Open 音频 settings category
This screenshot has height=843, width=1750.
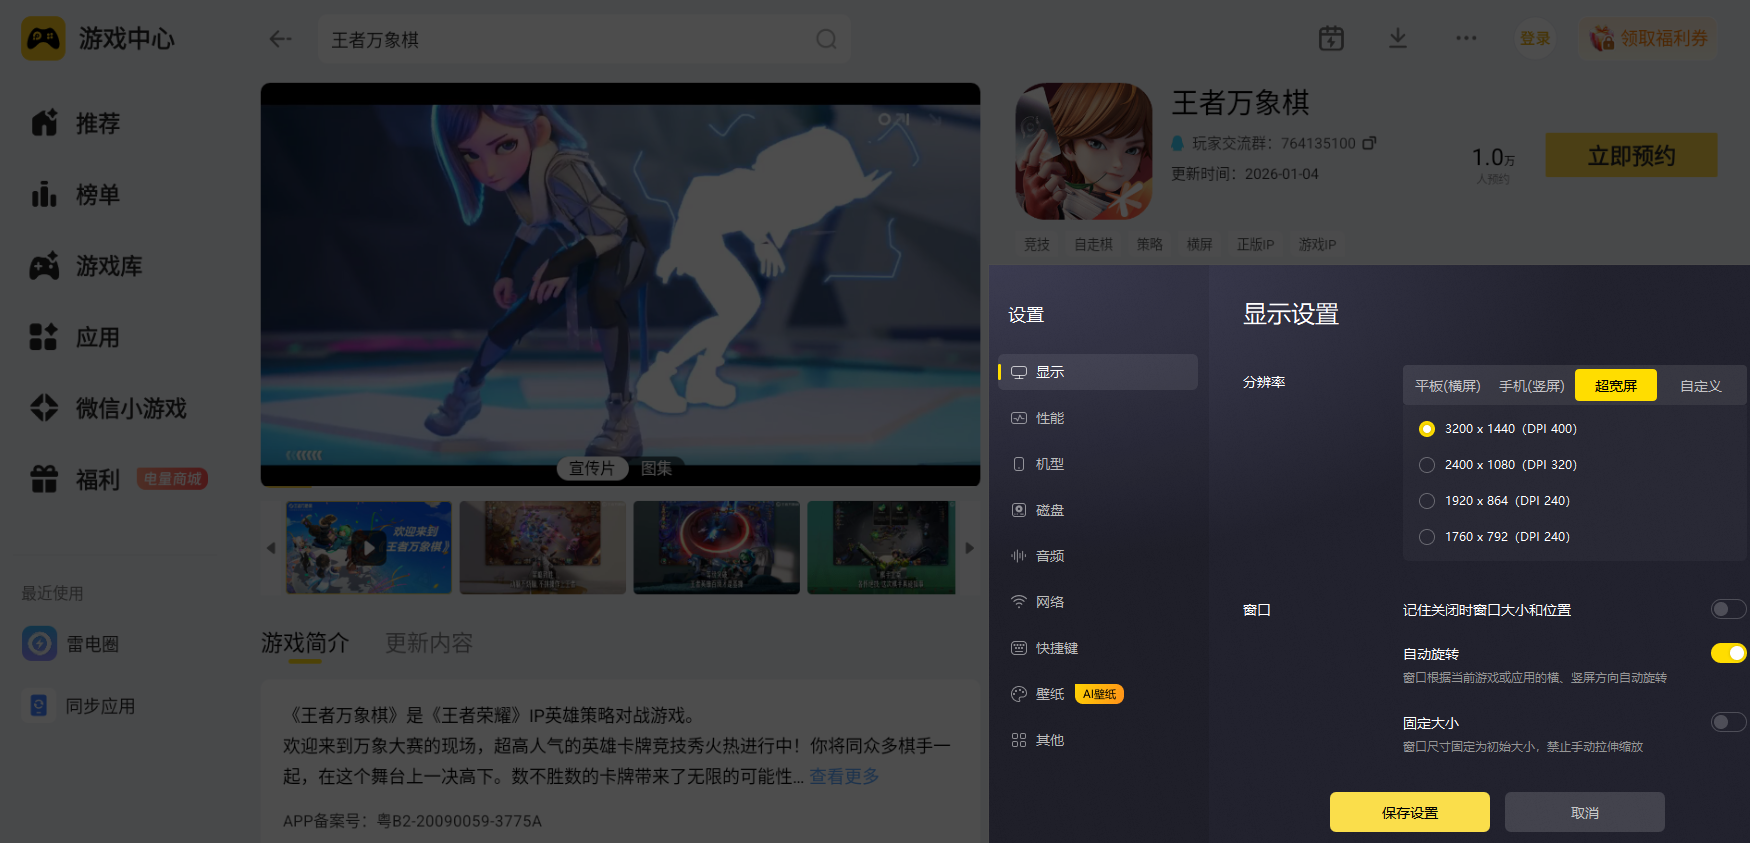pyautogui.click(x=1098, y=556)
